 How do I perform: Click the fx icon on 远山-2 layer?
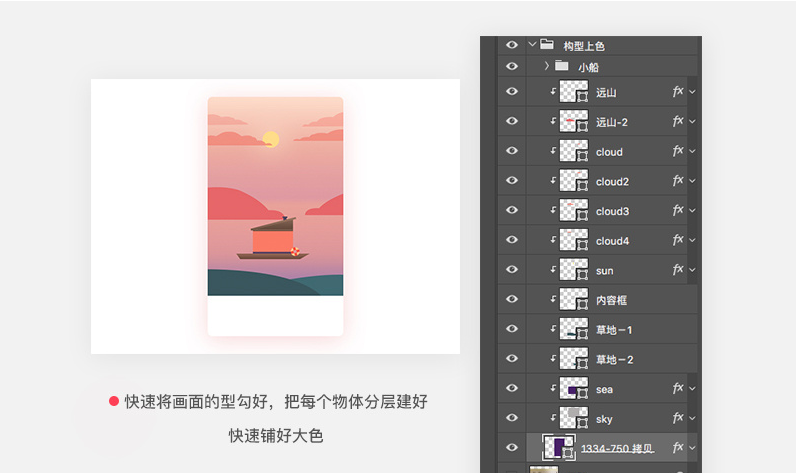[678, 121]
